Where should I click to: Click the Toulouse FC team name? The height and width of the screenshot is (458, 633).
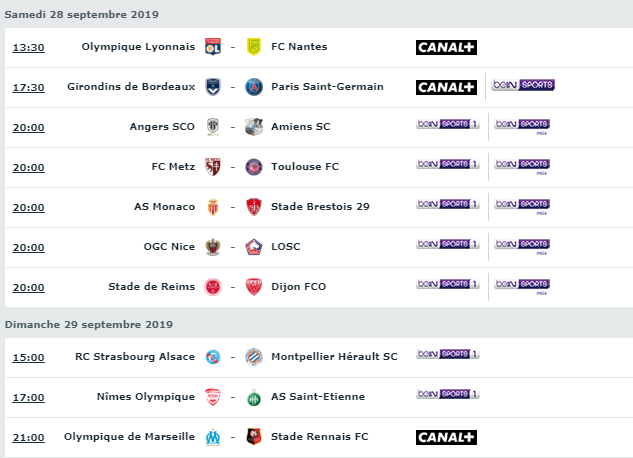tap(305, 167)
